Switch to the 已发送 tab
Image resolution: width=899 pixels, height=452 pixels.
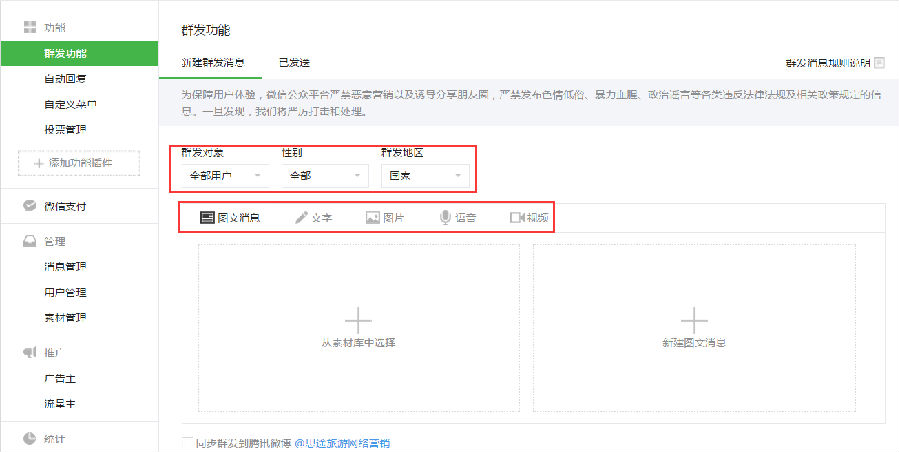[294, 62]
